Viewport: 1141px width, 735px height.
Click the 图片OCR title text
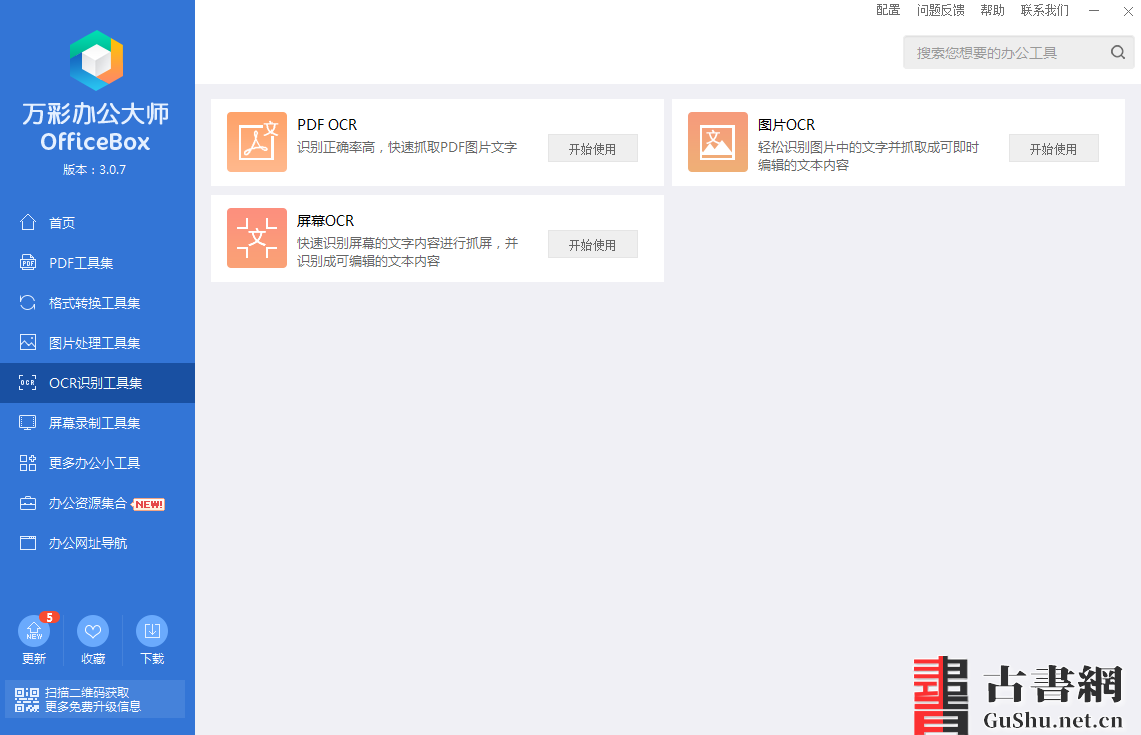point(787,124)
